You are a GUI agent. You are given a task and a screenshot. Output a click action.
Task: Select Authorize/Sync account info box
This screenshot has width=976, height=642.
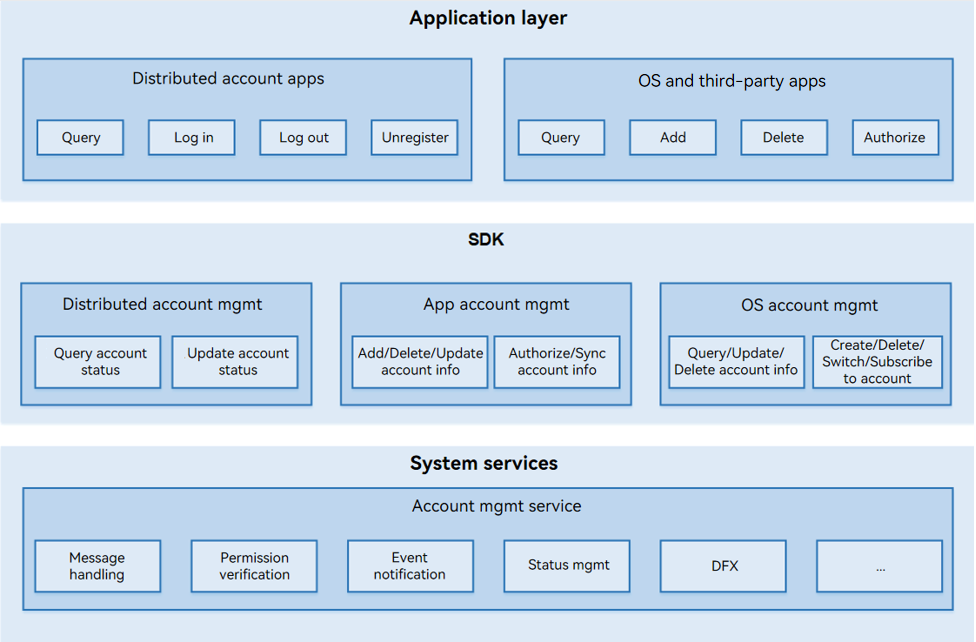[x=557, y=362]
